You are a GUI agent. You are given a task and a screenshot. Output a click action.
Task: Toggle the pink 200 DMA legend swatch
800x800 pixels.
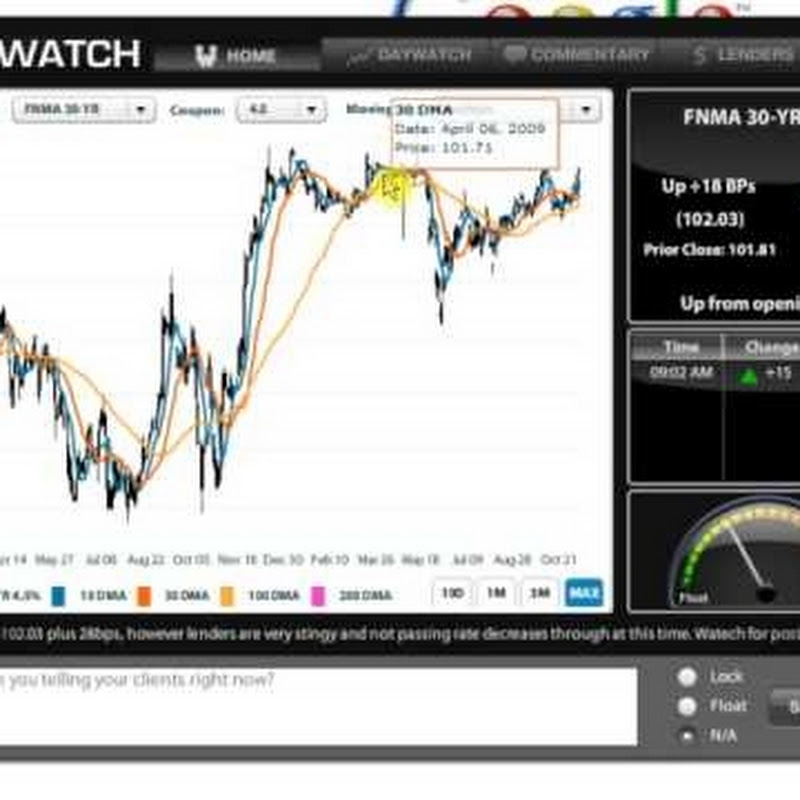(318, 596)
